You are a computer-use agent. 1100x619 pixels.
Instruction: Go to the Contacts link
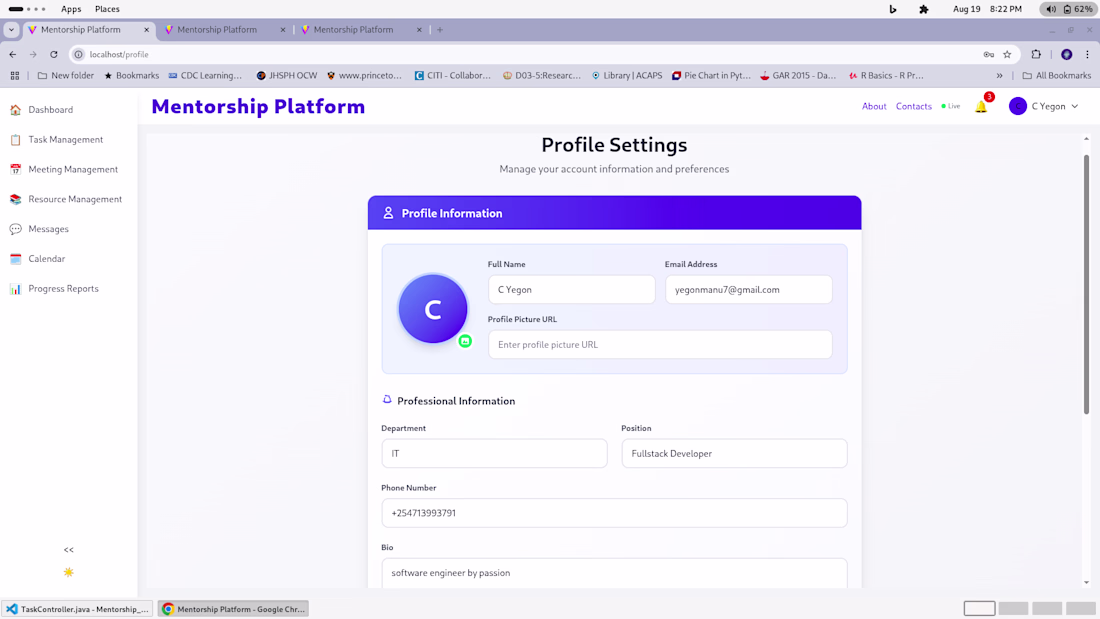tap(914, 106)
